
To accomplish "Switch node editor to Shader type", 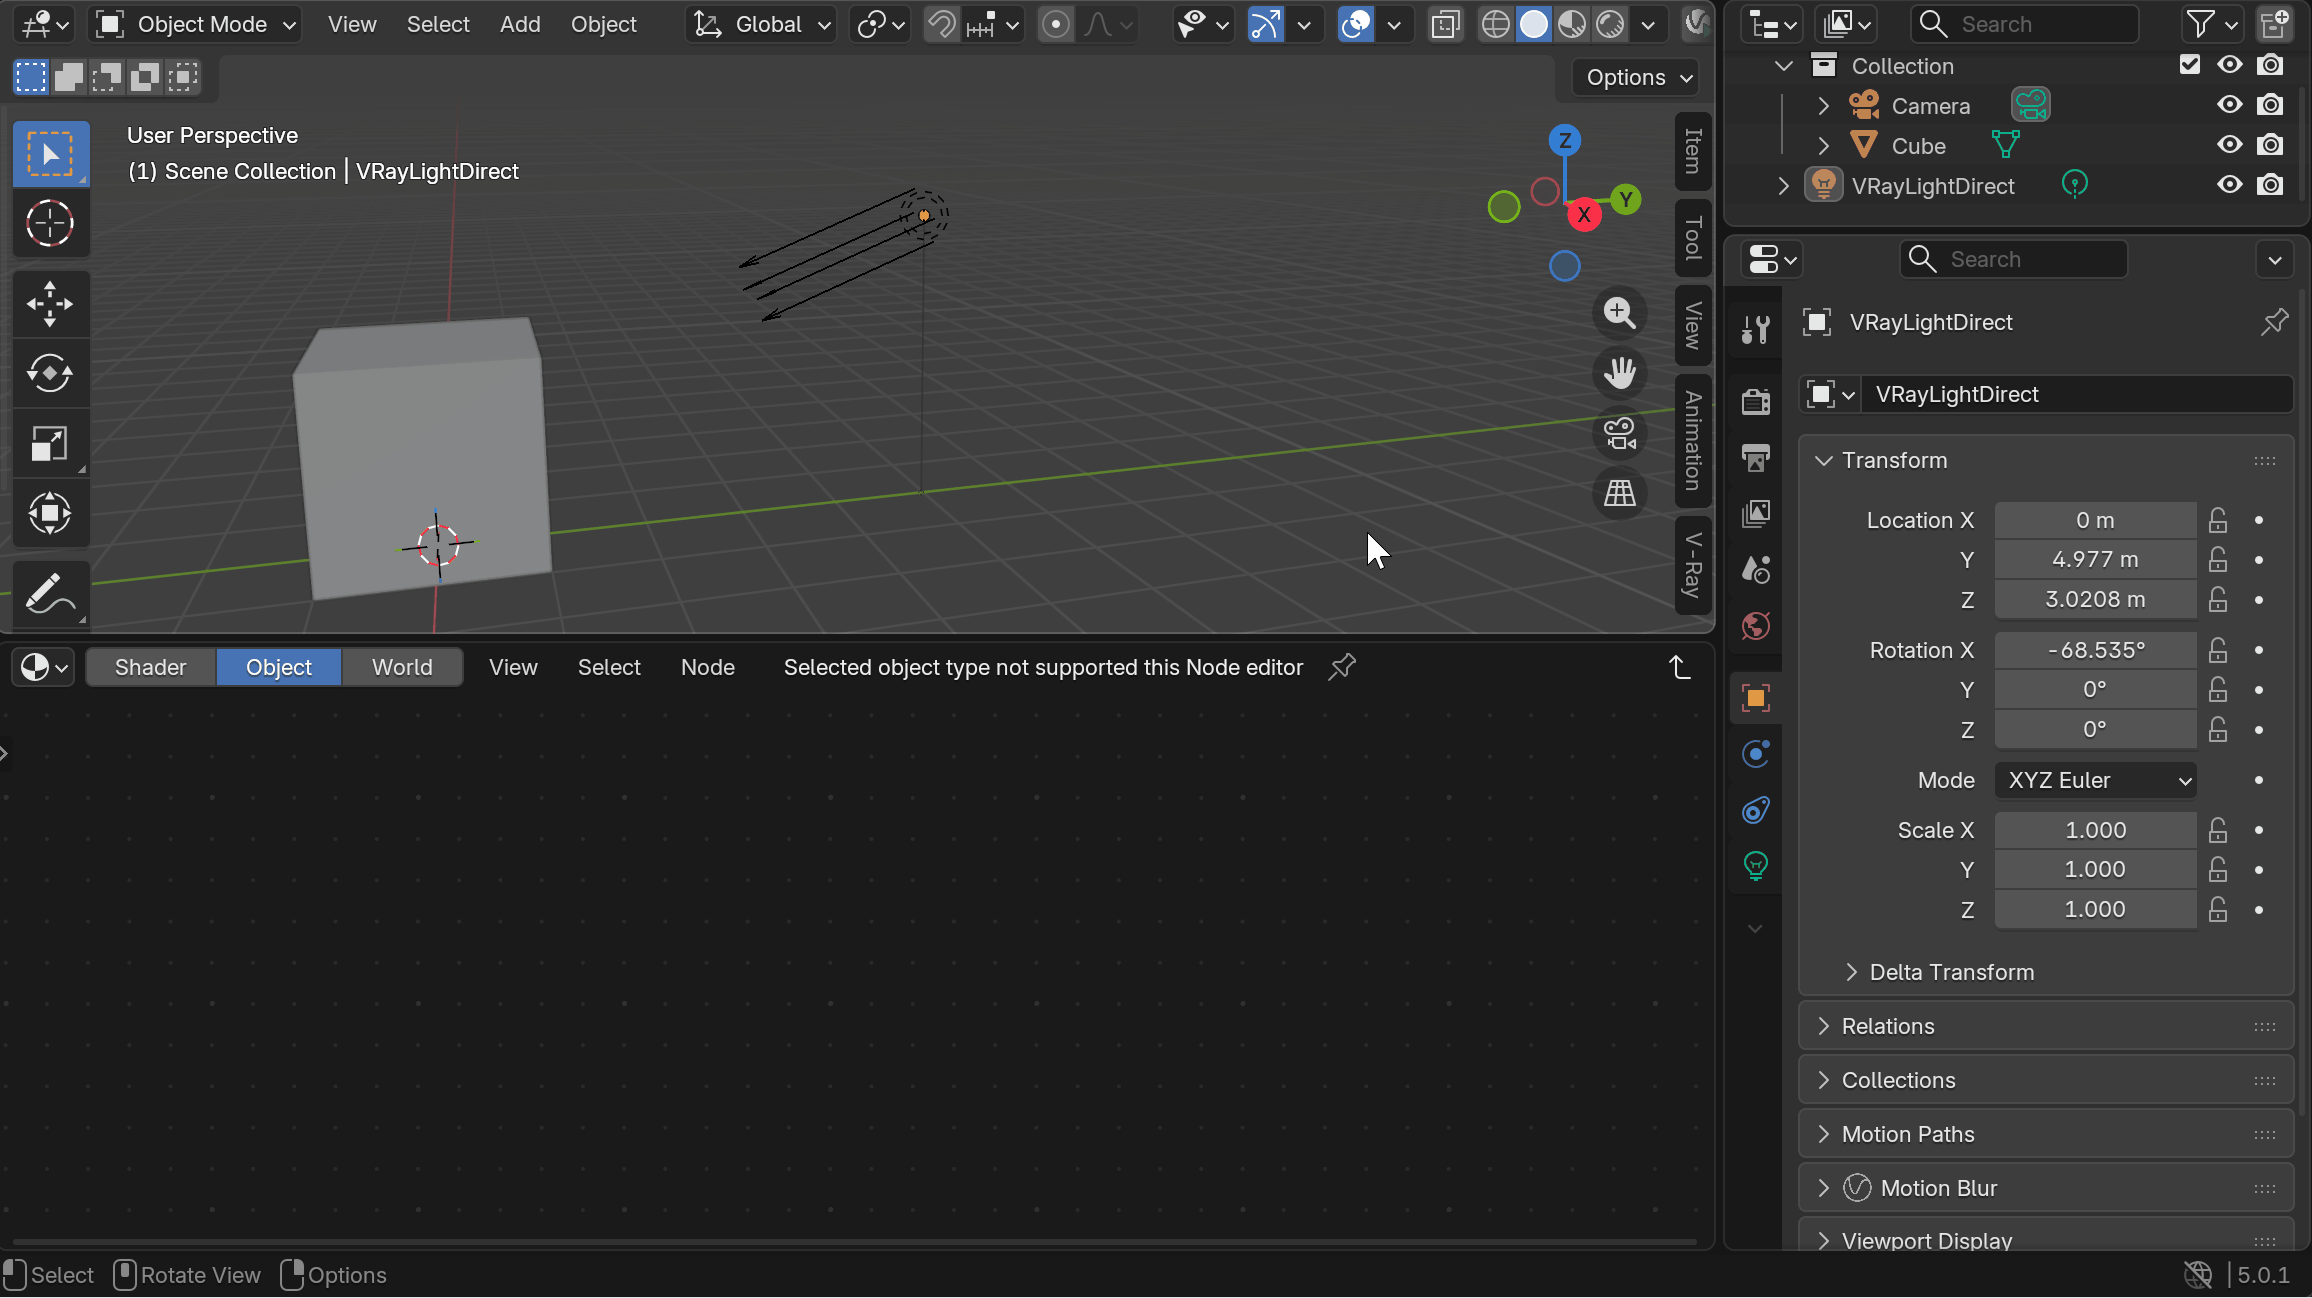I will [x=150, y=667].
